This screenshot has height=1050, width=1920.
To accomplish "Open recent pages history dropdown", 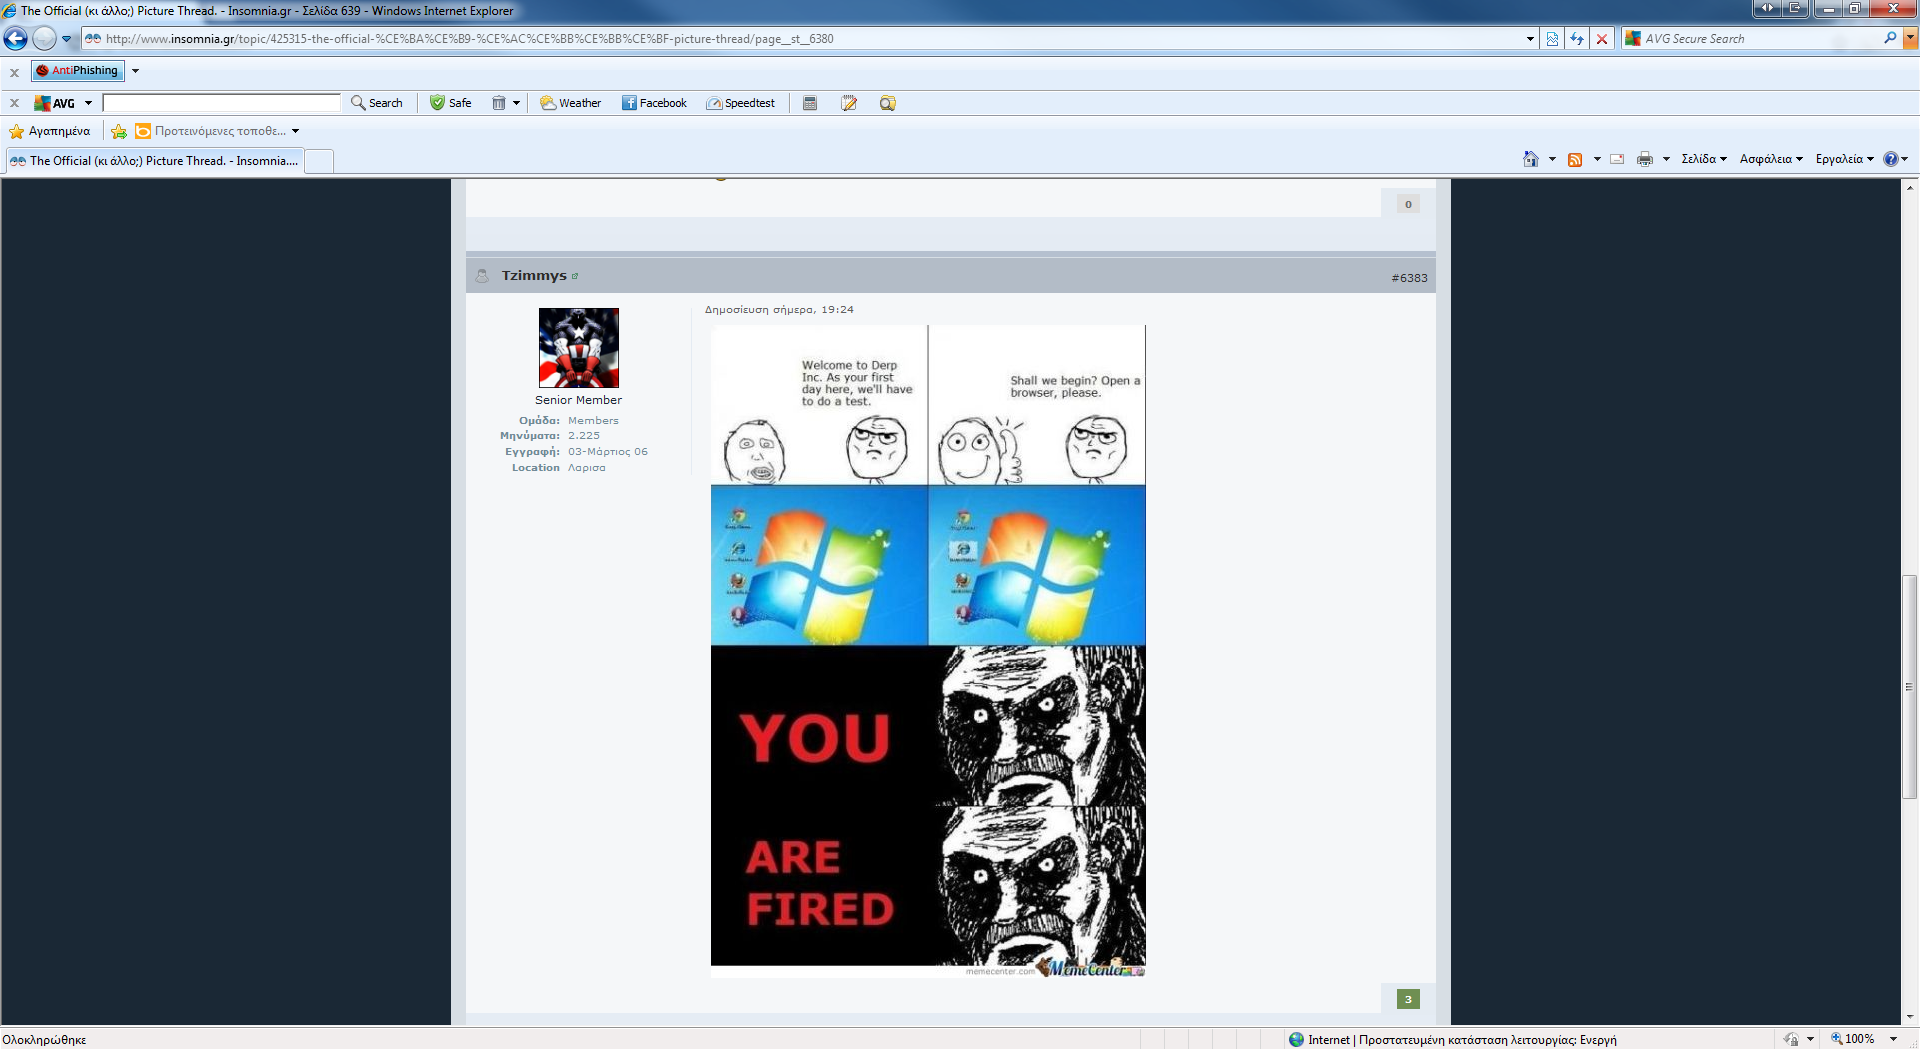I will (67, 39).
